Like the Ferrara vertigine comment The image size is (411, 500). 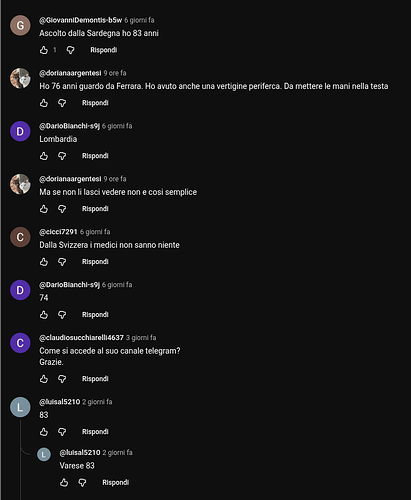click(x=44, y=103)
